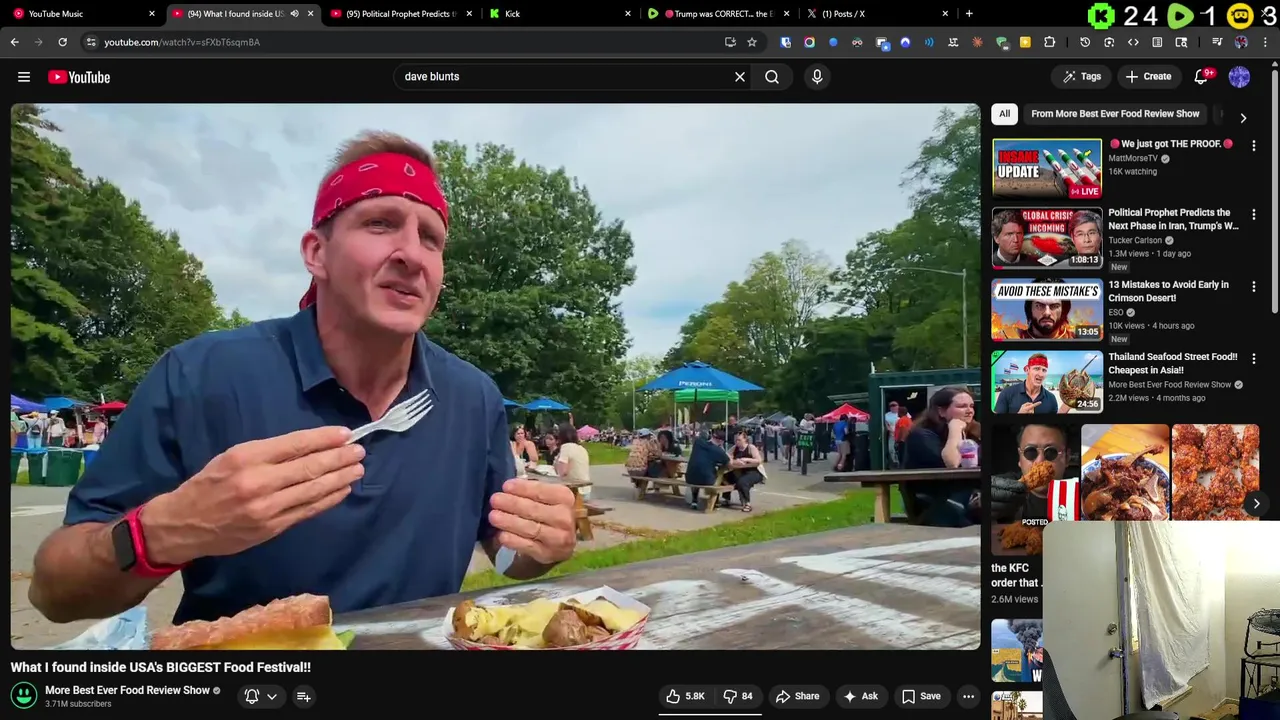This screenshot has height=720, width=1280.
Task: Switch to the Posts / X tab
Action: point(876,14)
